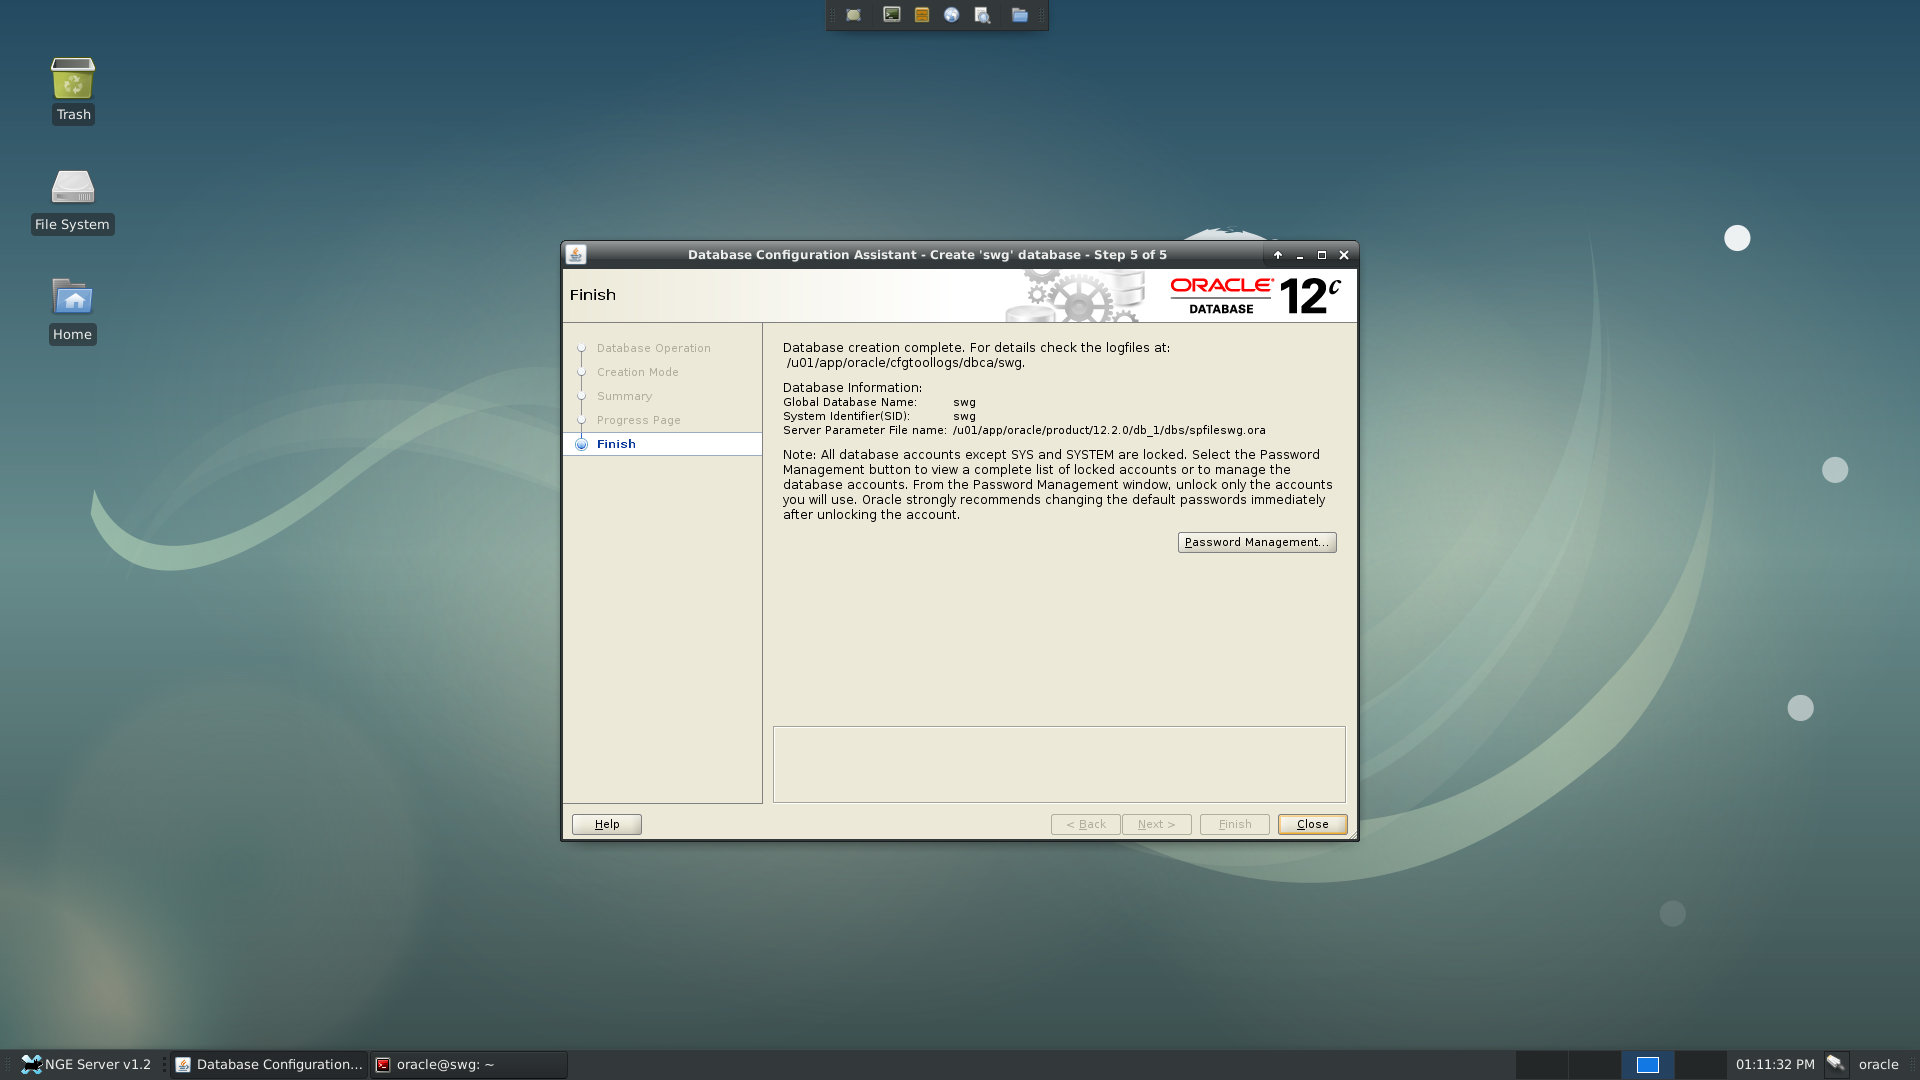The height and width of the screenshot is (1080, 1920).
Task: Select the Creation Mode step
Action: [637, 372]
